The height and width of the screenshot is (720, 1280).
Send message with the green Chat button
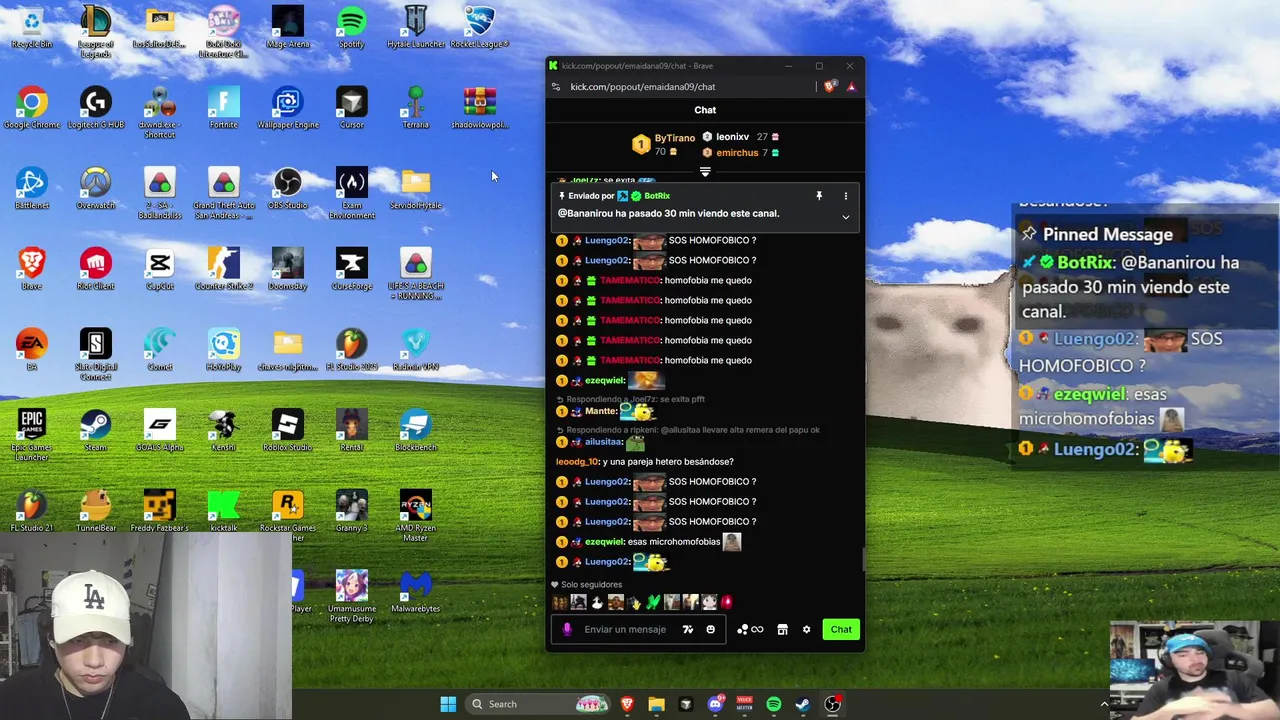[841, 629]
